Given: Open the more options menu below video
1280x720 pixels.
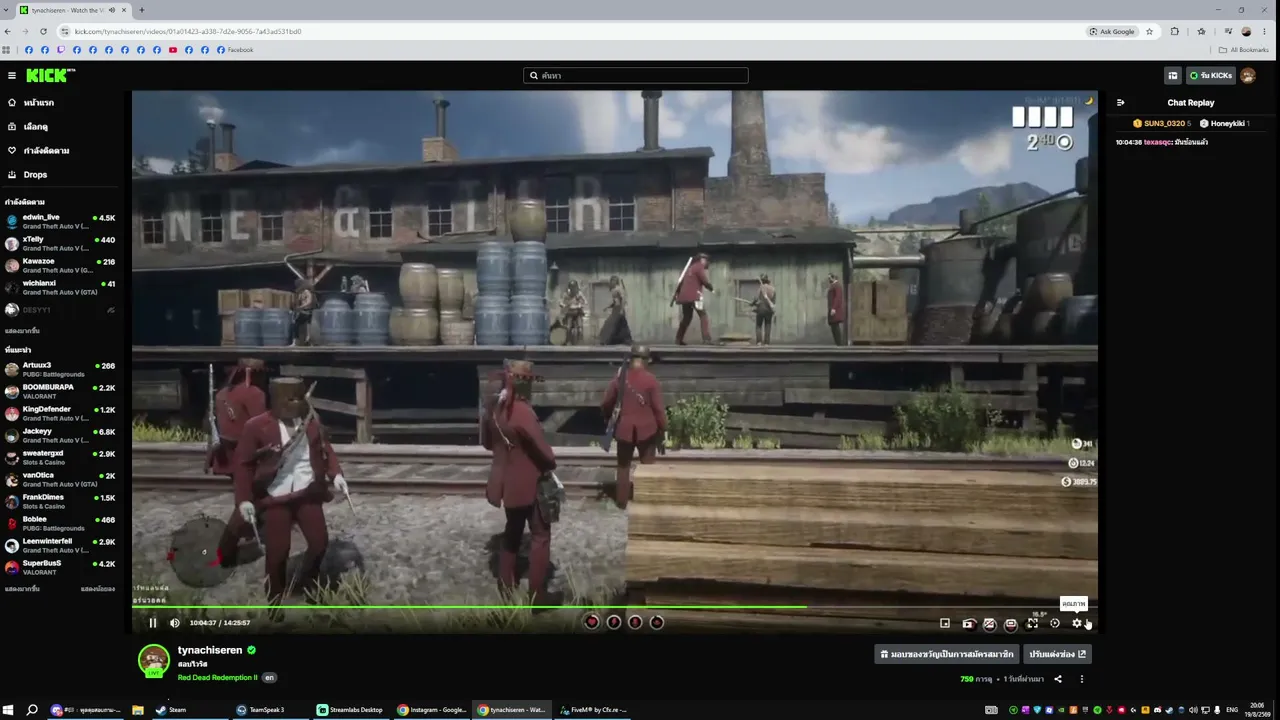Looking at the screenshot, I should 1081,679.
